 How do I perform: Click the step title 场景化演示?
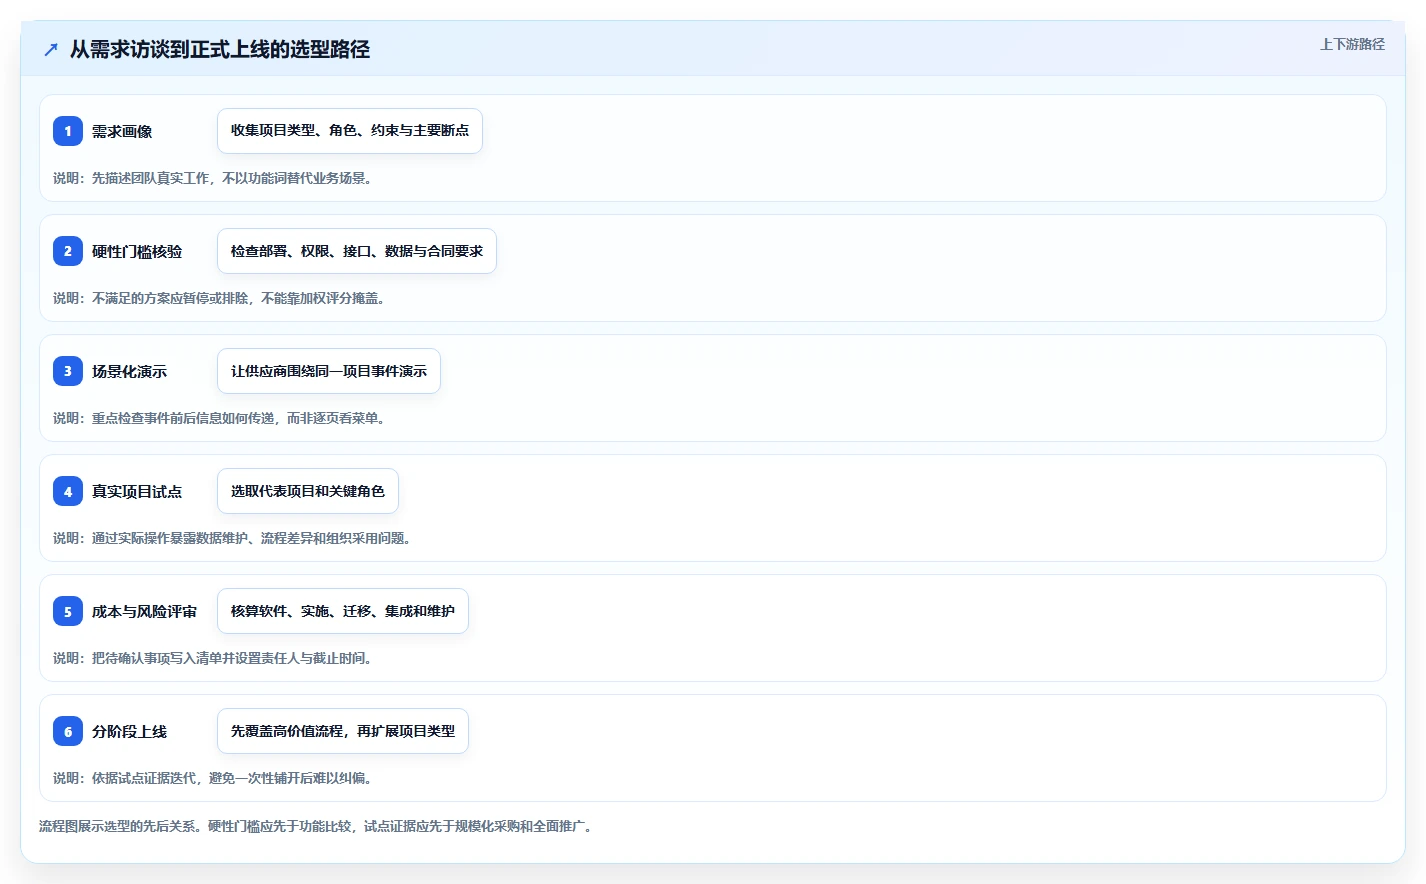coord(129,371)
